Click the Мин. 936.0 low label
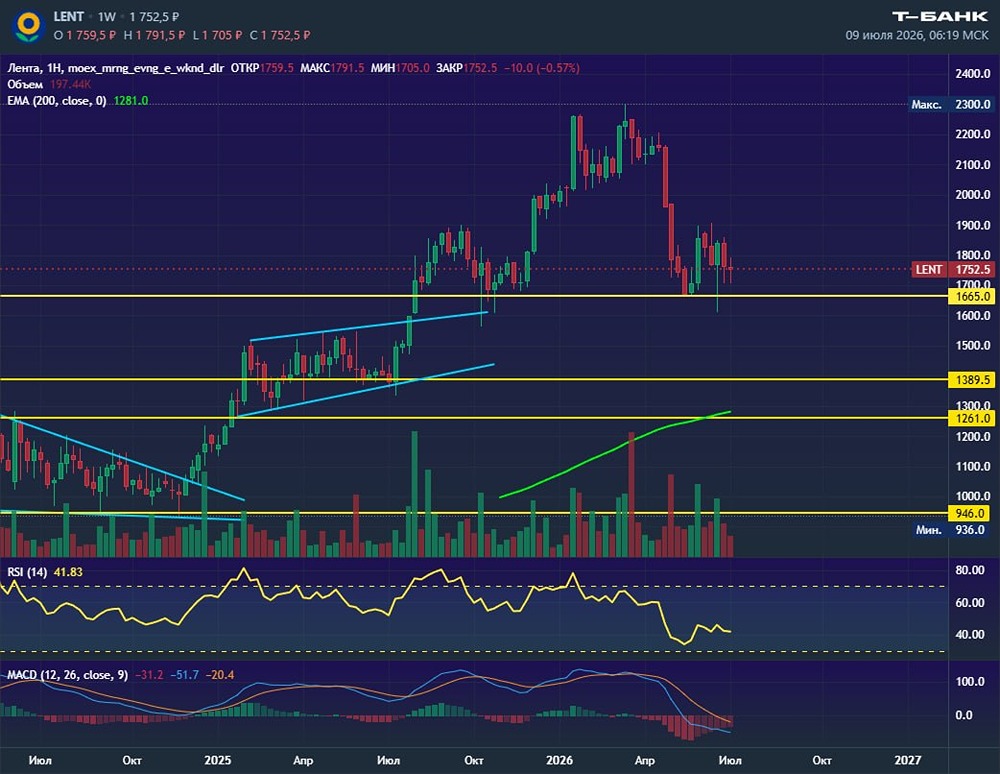Viewport: 1000px width, 774px height. [x=951, y=530]
